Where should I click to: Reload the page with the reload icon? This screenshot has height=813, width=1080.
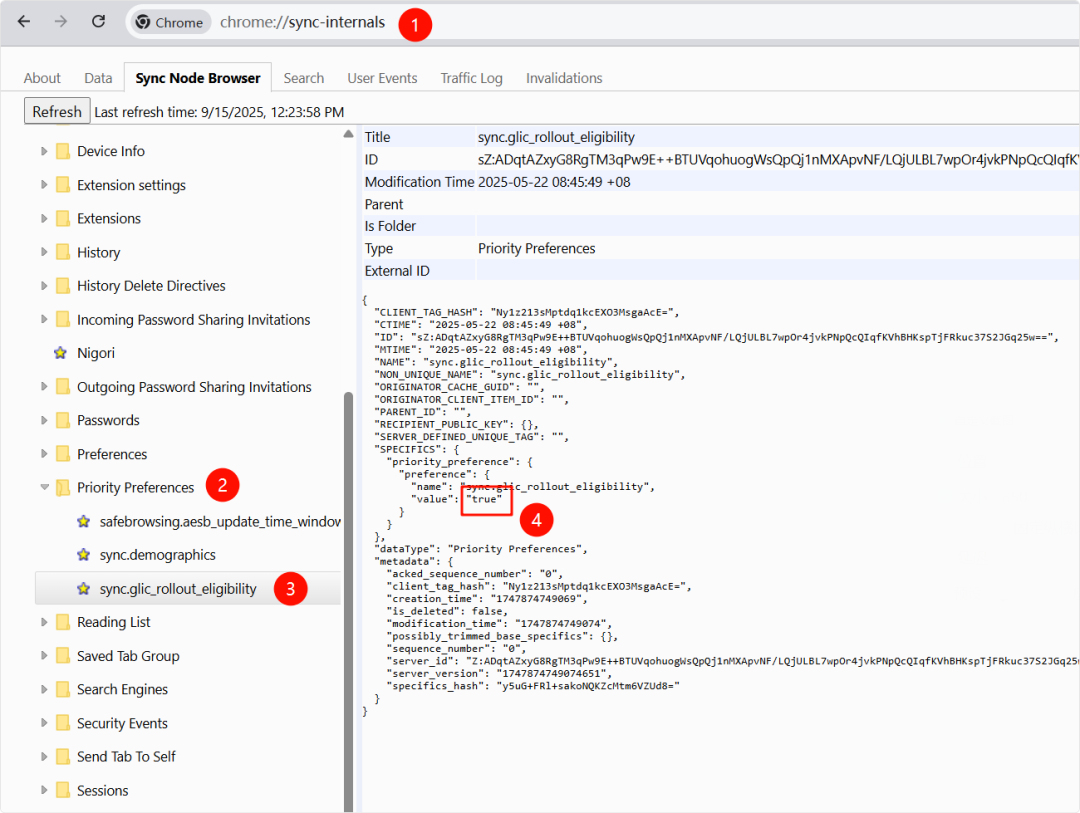point(98,21)
